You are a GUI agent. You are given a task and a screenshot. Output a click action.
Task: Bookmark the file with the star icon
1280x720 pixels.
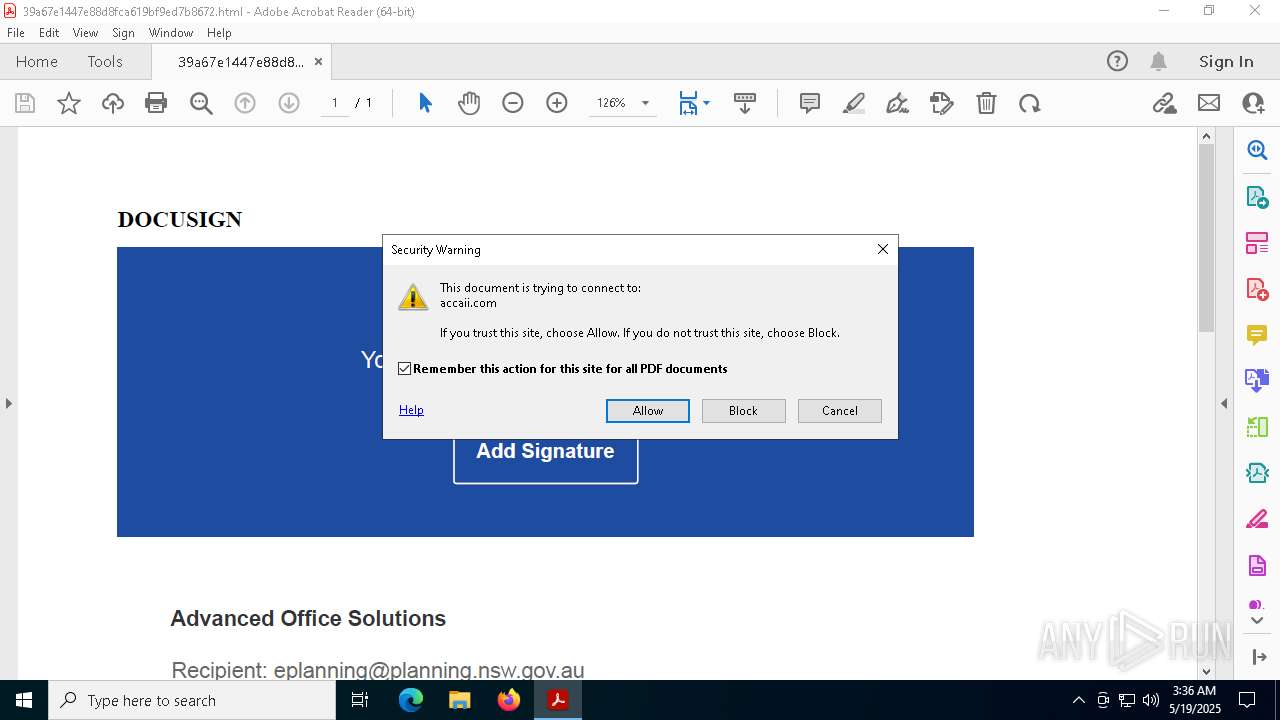tap(69, 103)
